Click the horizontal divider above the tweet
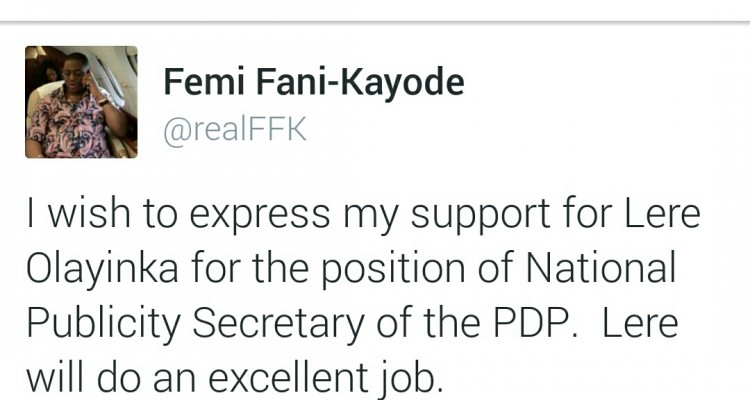 (375, 22)
